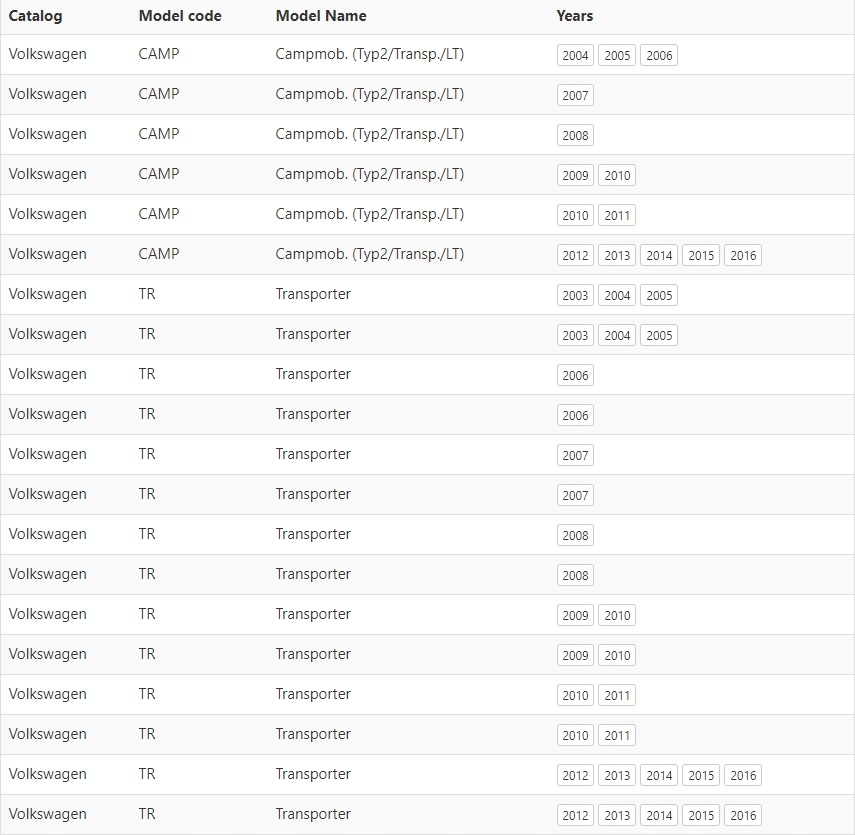Click the 2009 badge in the CAMP row
855x835 pixels.
tap(575, 176)
